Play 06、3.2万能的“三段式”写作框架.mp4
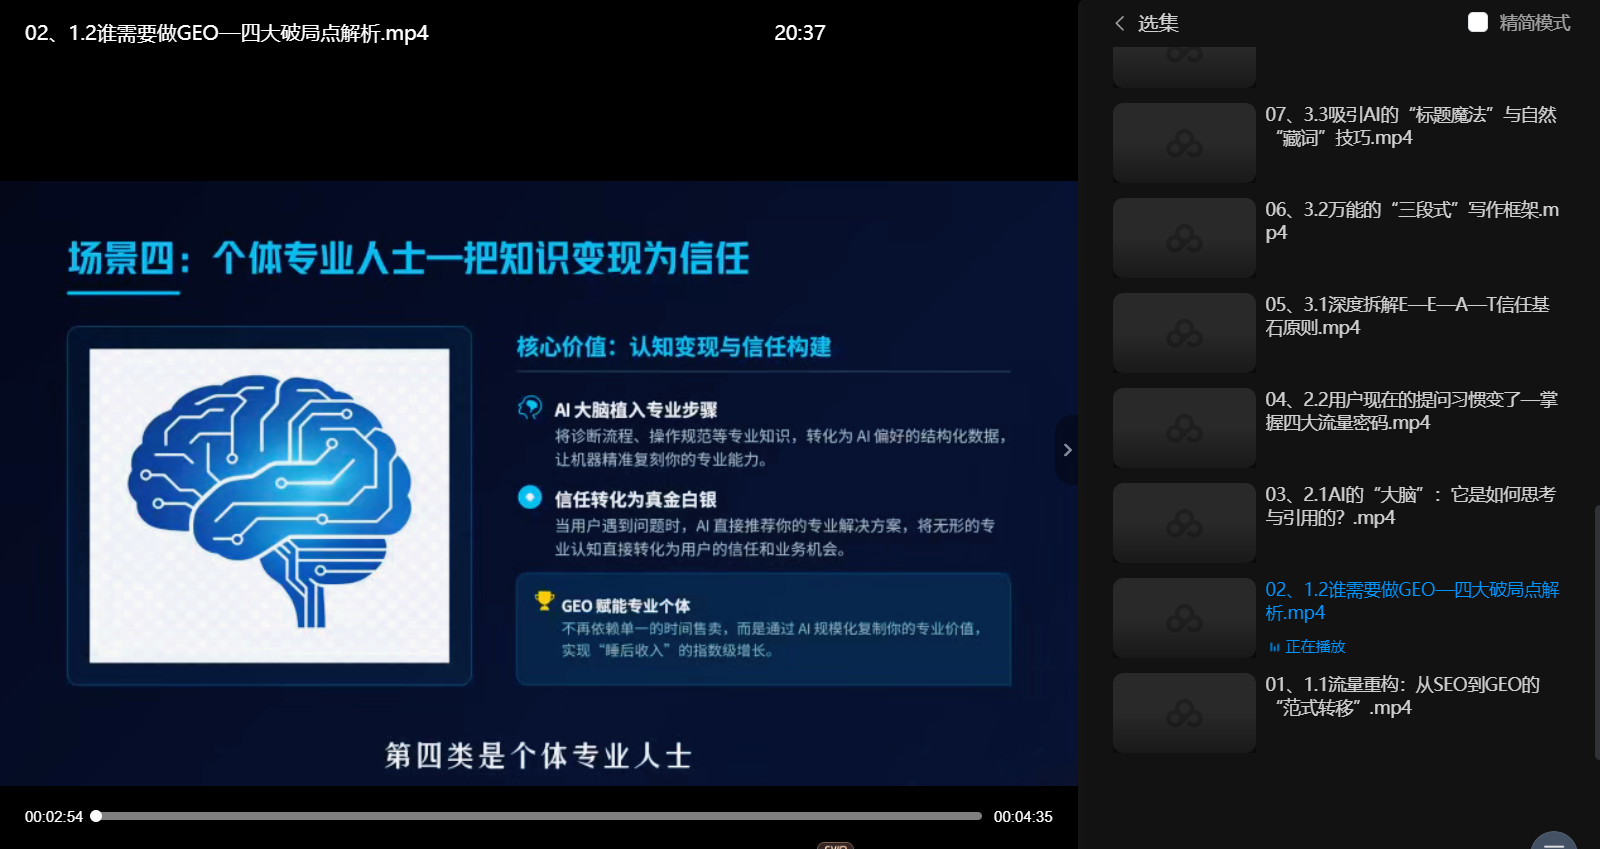This screenshot has width=1600, height=849. [x=1411, y=221]
